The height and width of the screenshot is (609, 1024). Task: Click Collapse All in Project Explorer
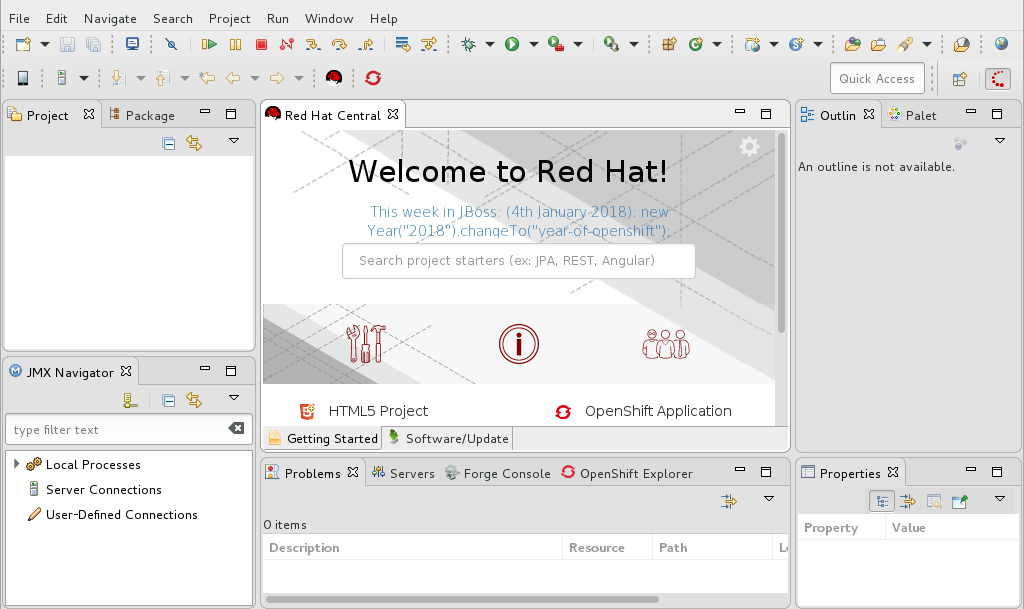(x=169, y=143)
